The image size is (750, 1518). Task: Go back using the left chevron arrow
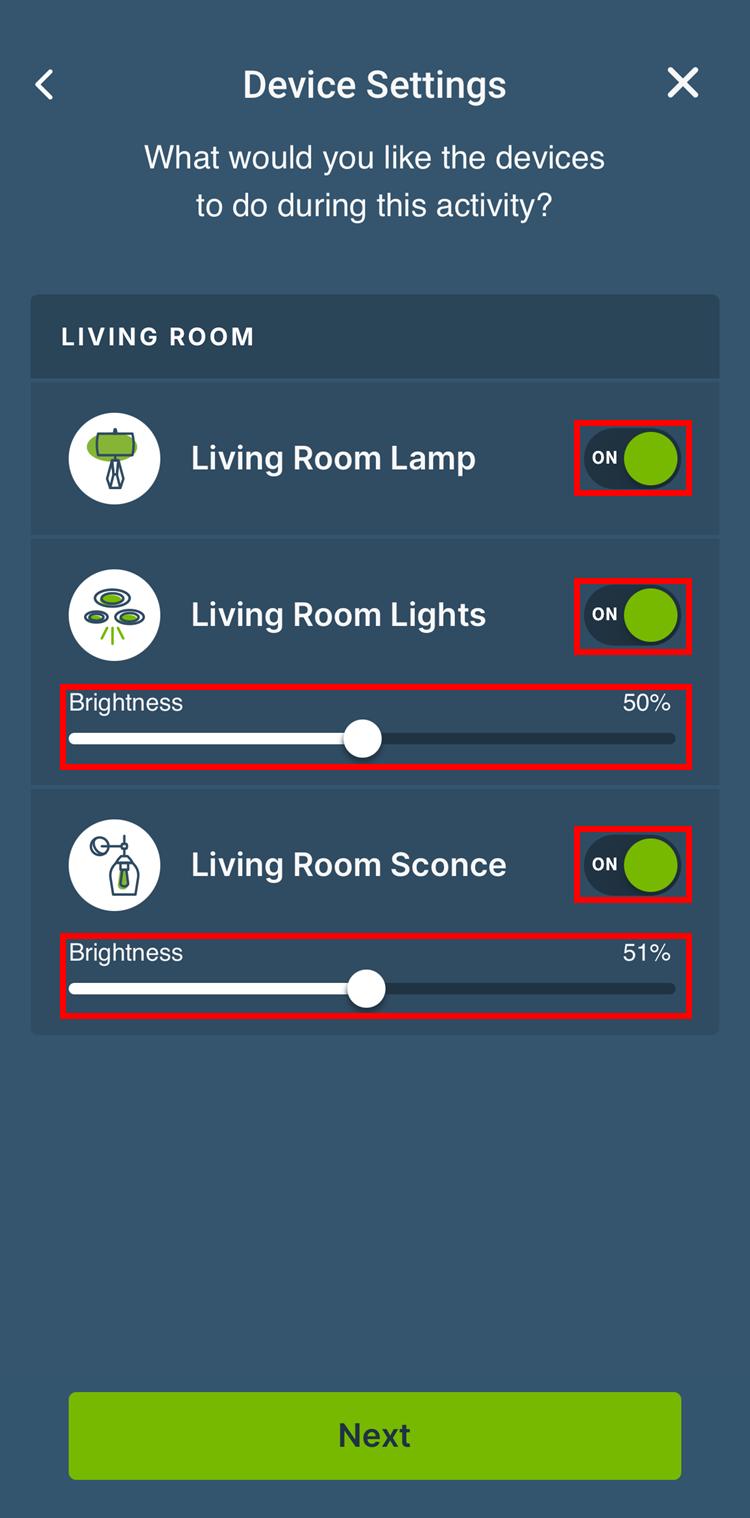pos(45,85)
